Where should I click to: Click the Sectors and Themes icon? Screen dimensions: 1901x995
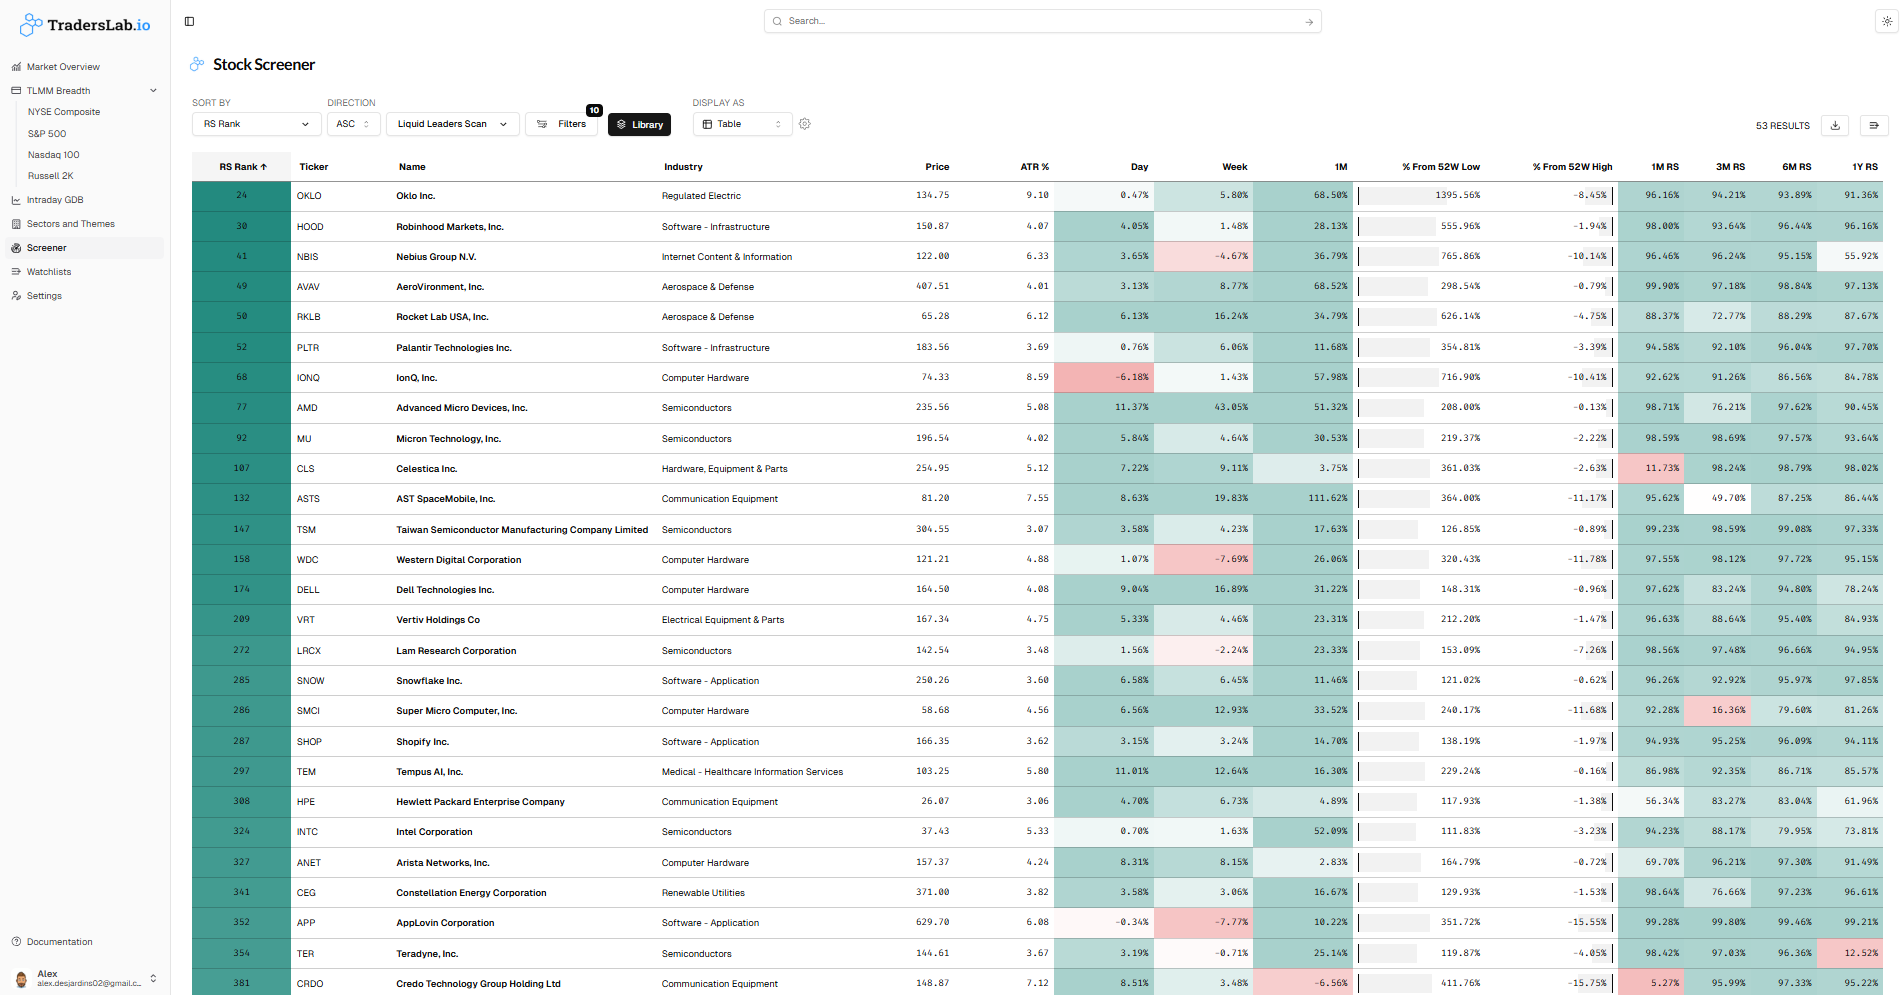point(16,224)
